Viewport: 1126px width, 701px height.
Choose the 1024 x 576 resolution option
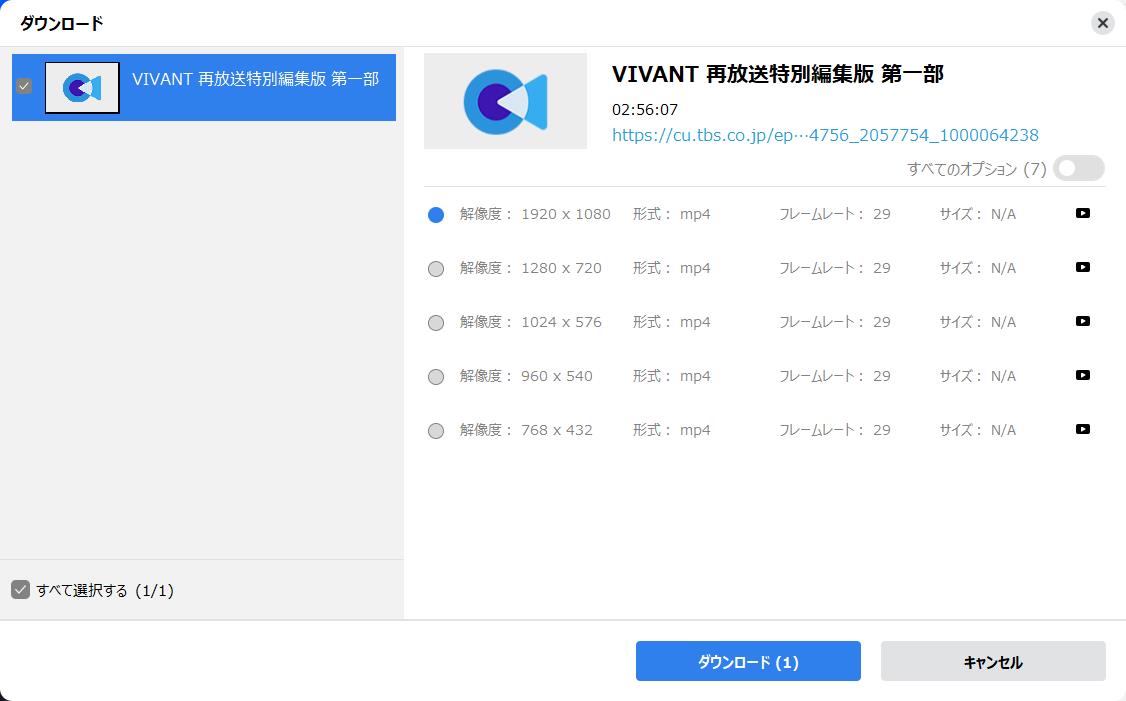[436, 322]
